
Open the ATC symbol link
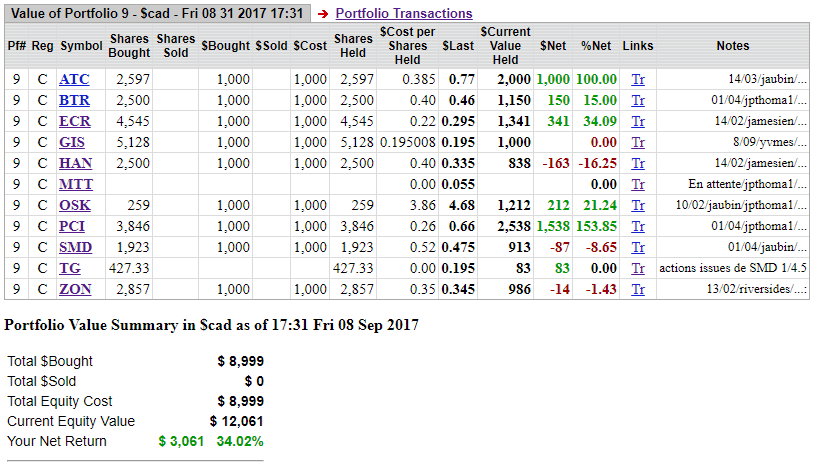74,79
